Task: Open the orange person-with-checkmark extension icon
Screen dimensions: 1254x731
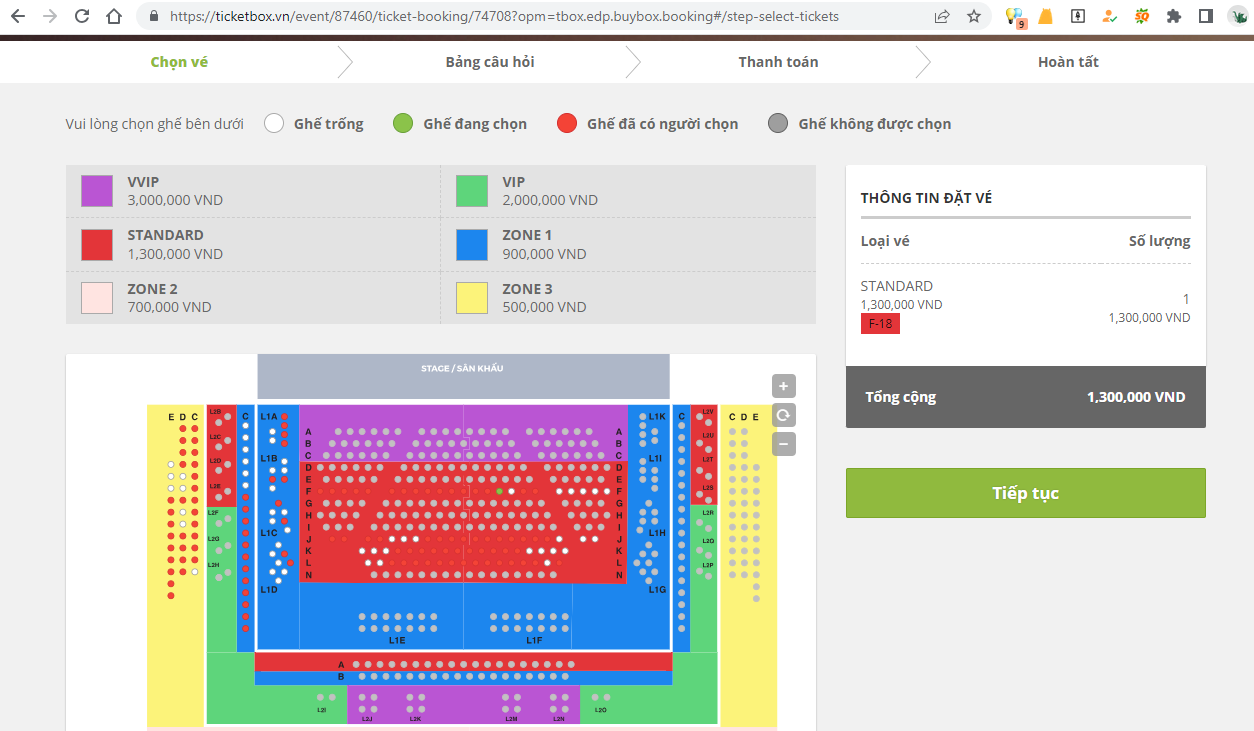Action: pyautogui.click(x=1109, y=16)
